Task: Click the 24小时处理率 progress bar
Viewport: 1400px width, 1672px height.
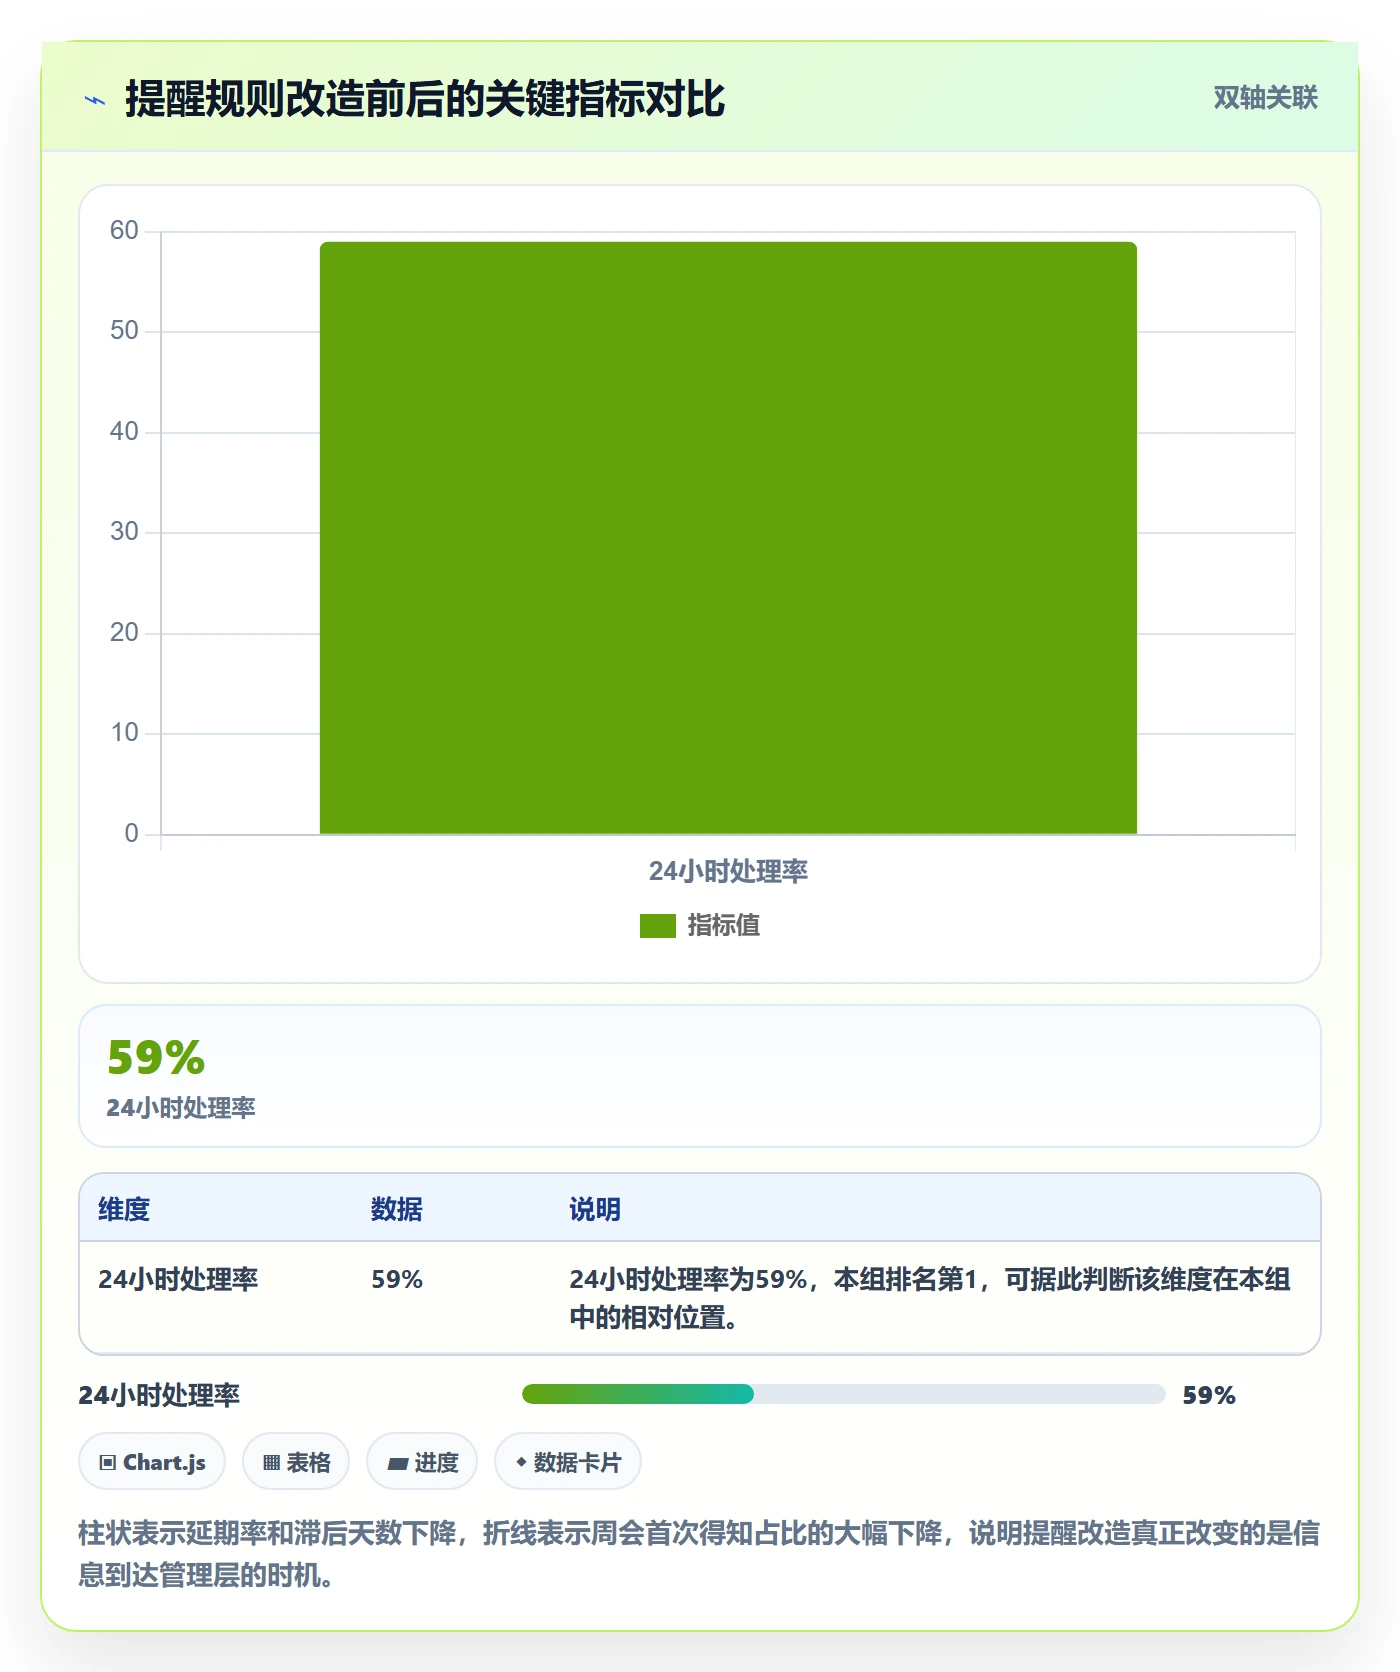Action: coord(843,1394)
